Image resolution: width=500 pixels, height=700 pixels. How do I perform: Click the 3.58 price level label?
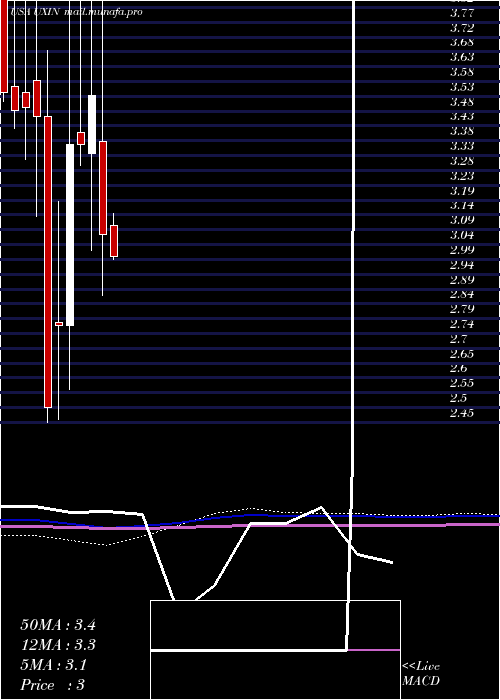462,72
